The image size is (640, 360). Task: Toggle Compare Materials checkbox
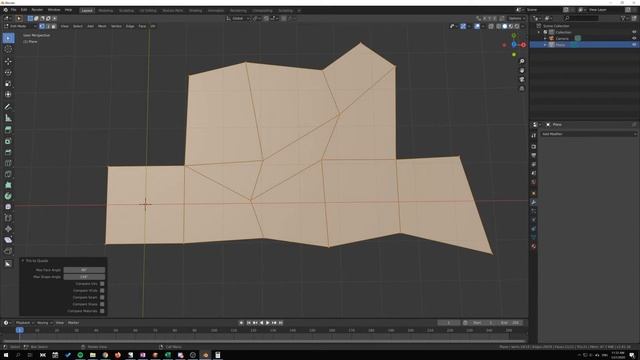click(x=102, y=311)
